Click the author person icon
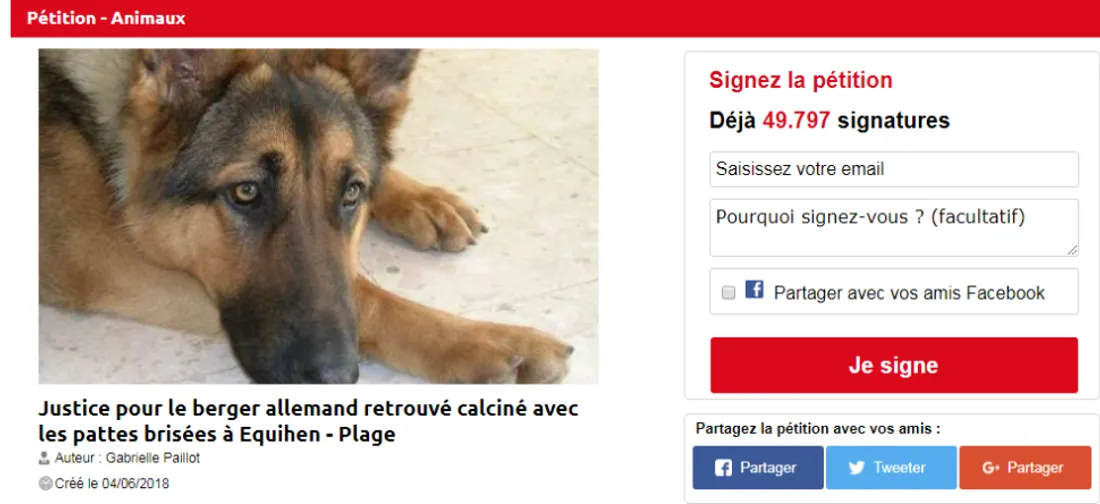Image resolution: width=1100 pixels, height=504 pixels. [44, 458]
